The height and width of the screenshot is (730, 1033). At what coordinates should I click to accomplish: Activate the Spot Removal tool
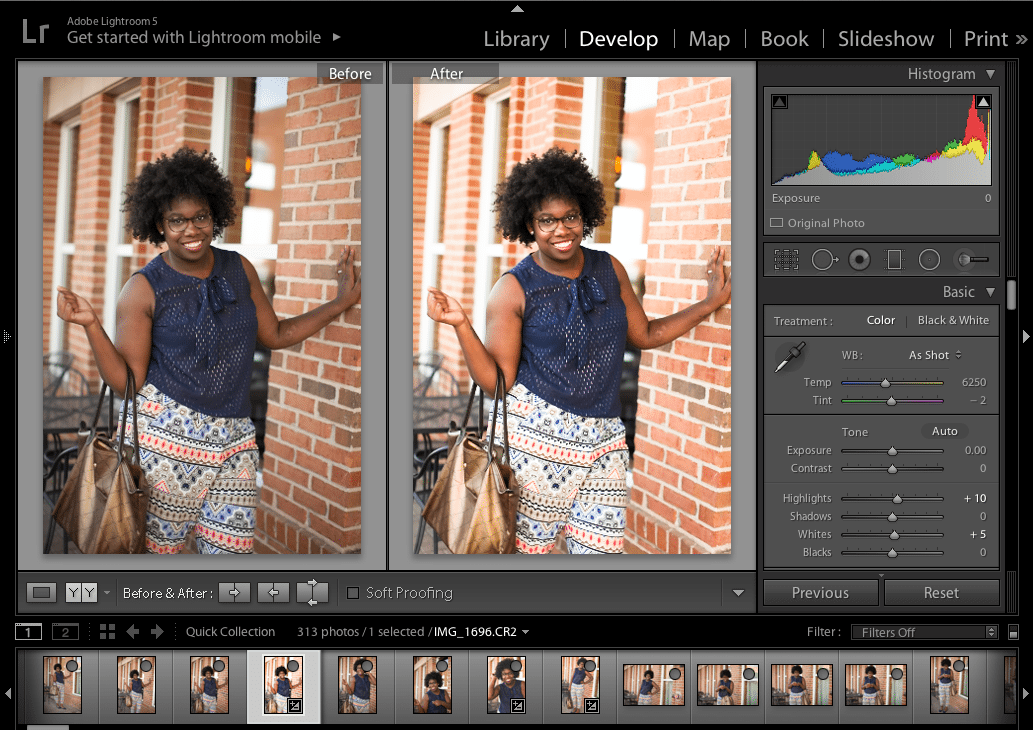point(823,260)
